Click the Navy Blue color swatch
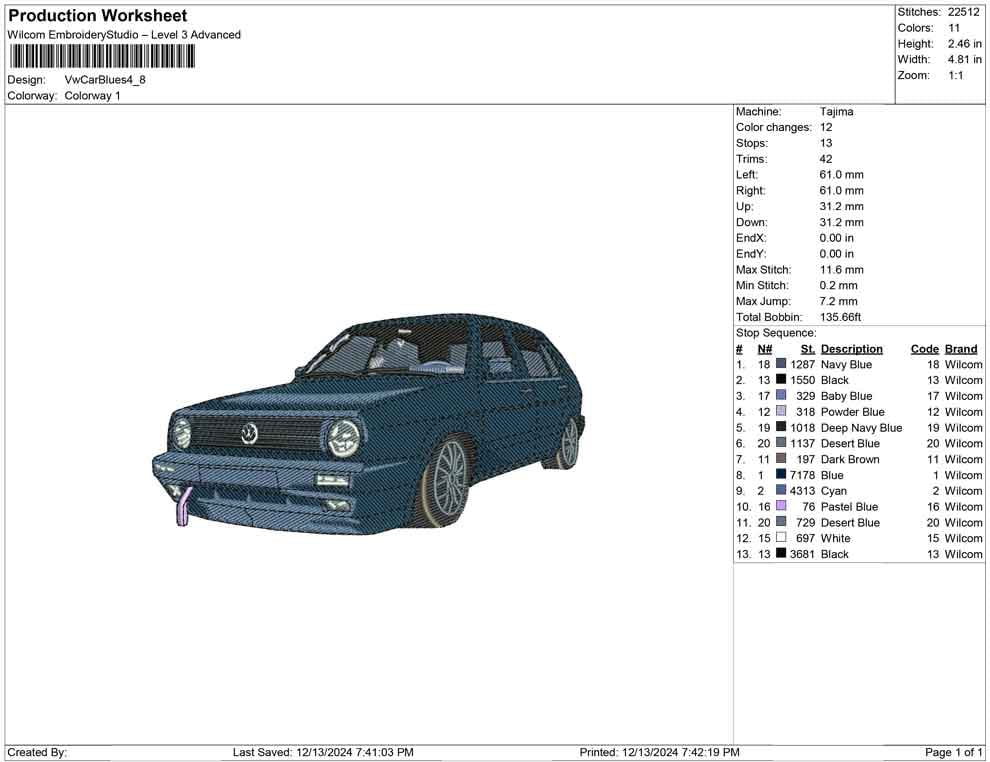The width and height of the screenshot is (990, 762). (x=781, y=364)
